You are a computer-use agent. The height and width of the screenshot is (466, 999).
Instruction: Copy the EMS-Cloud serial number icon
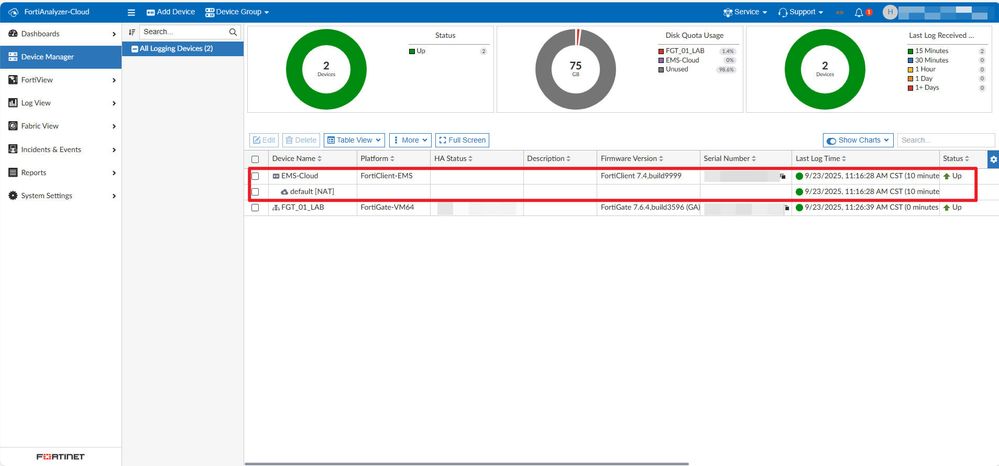tap(783, 175)
